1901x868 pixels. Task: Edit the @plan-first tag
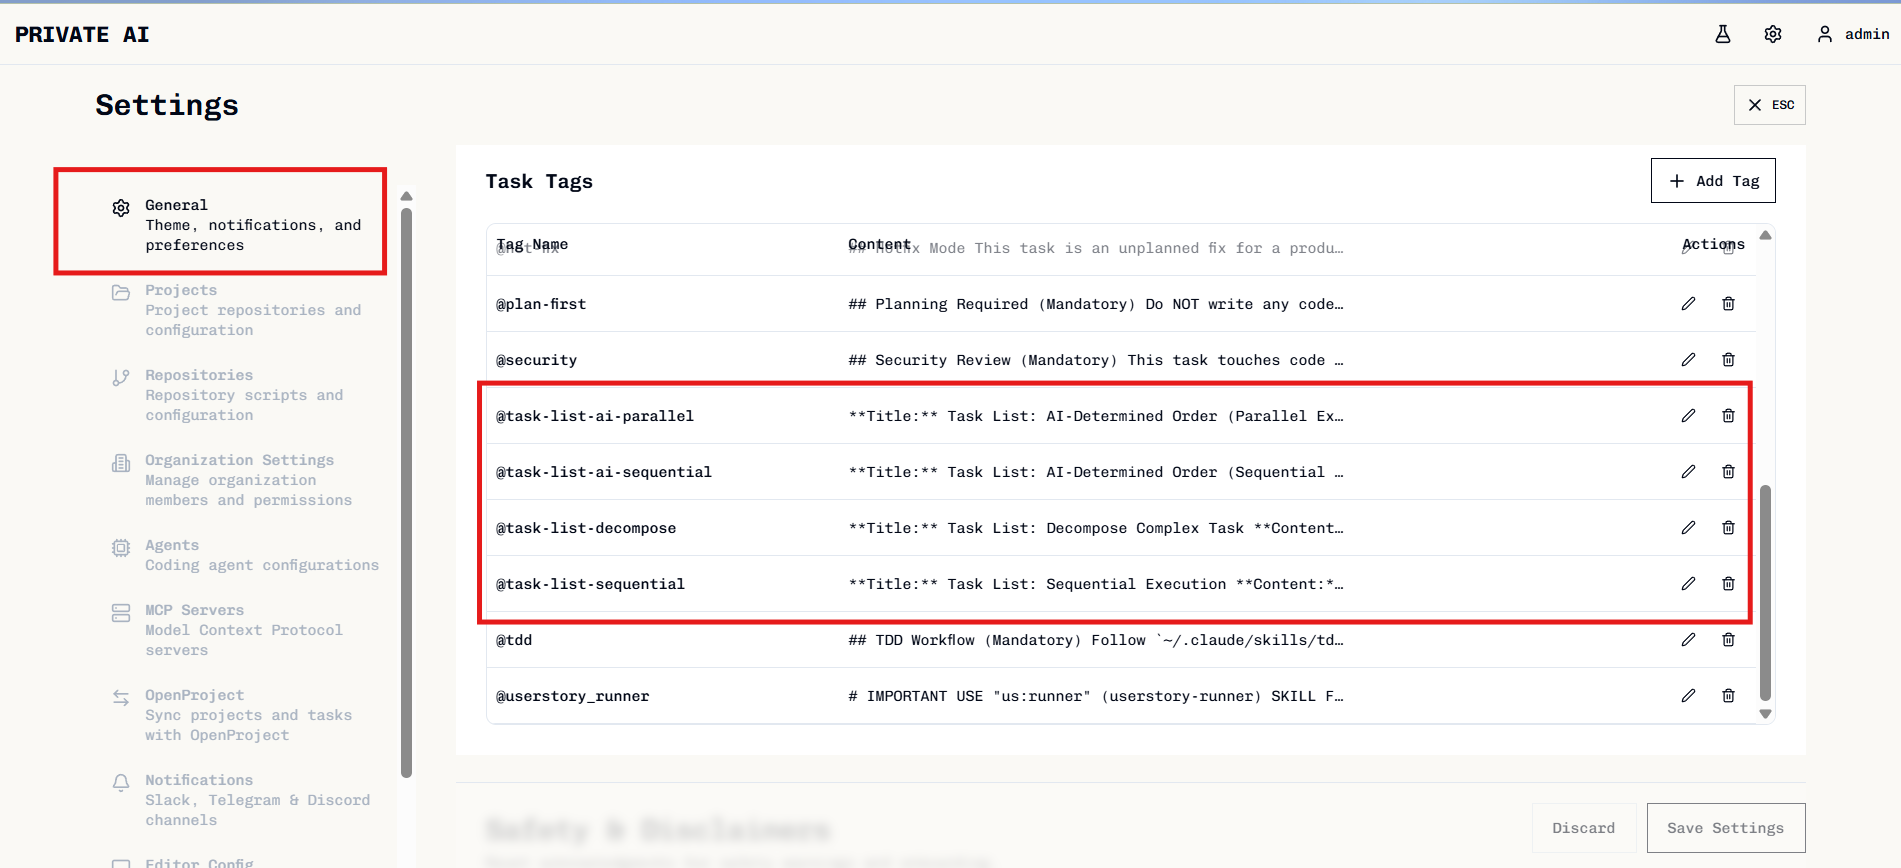[x=1688, y=304]
